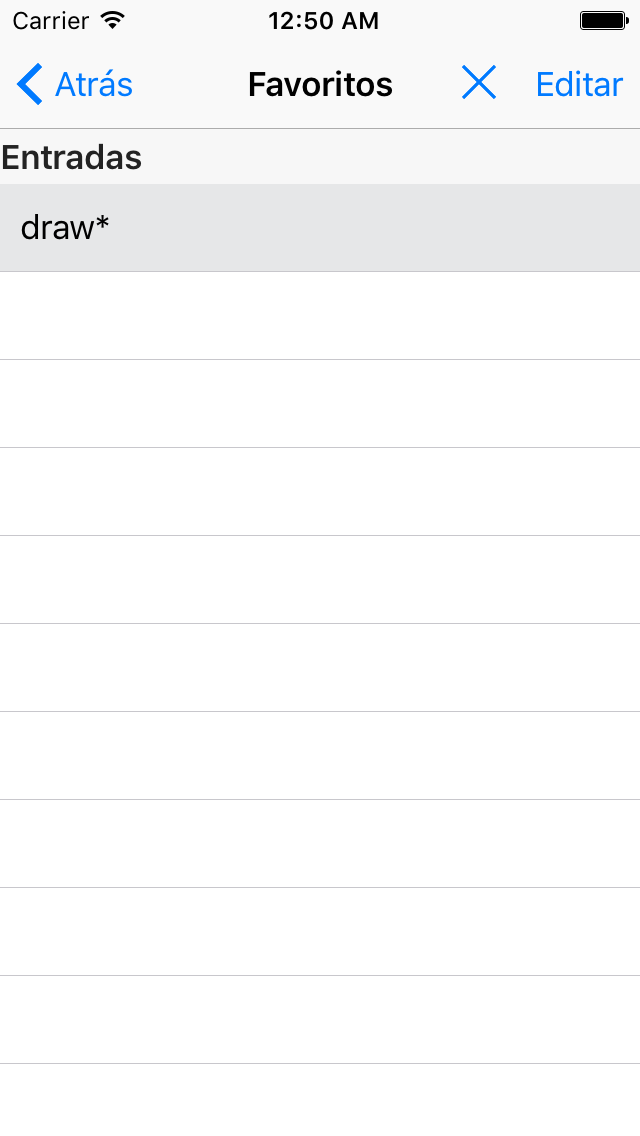
Task: Tap the 12:50 AM clock
Action: click(323, 21)
